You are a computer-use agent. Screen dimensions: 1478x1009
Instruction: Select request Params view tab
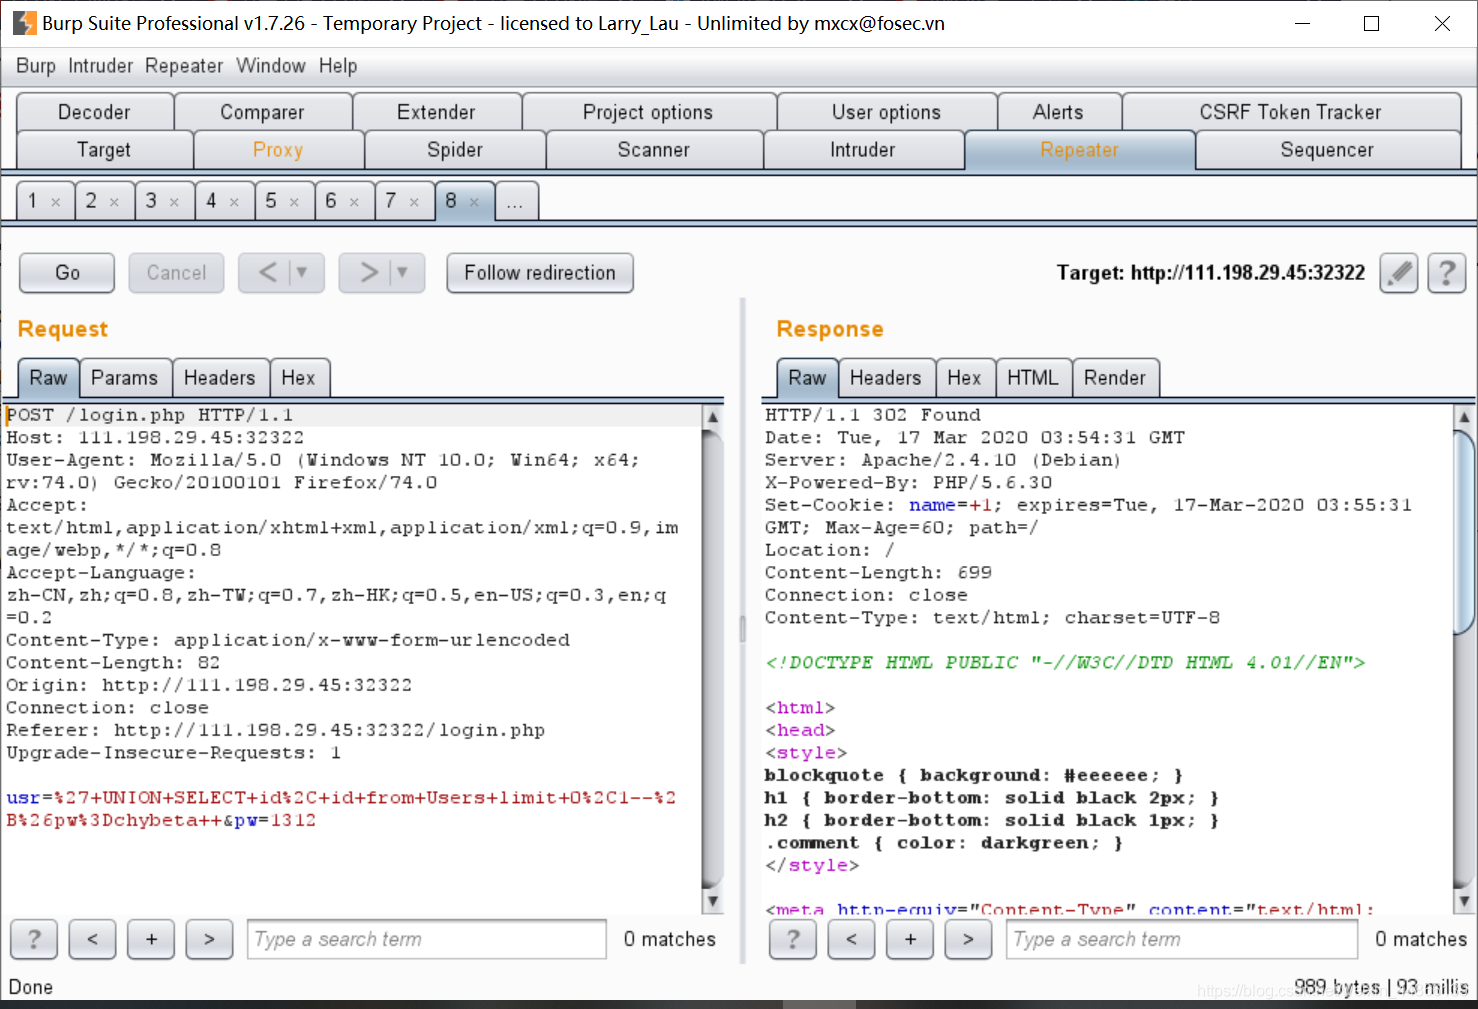[125, 378]
